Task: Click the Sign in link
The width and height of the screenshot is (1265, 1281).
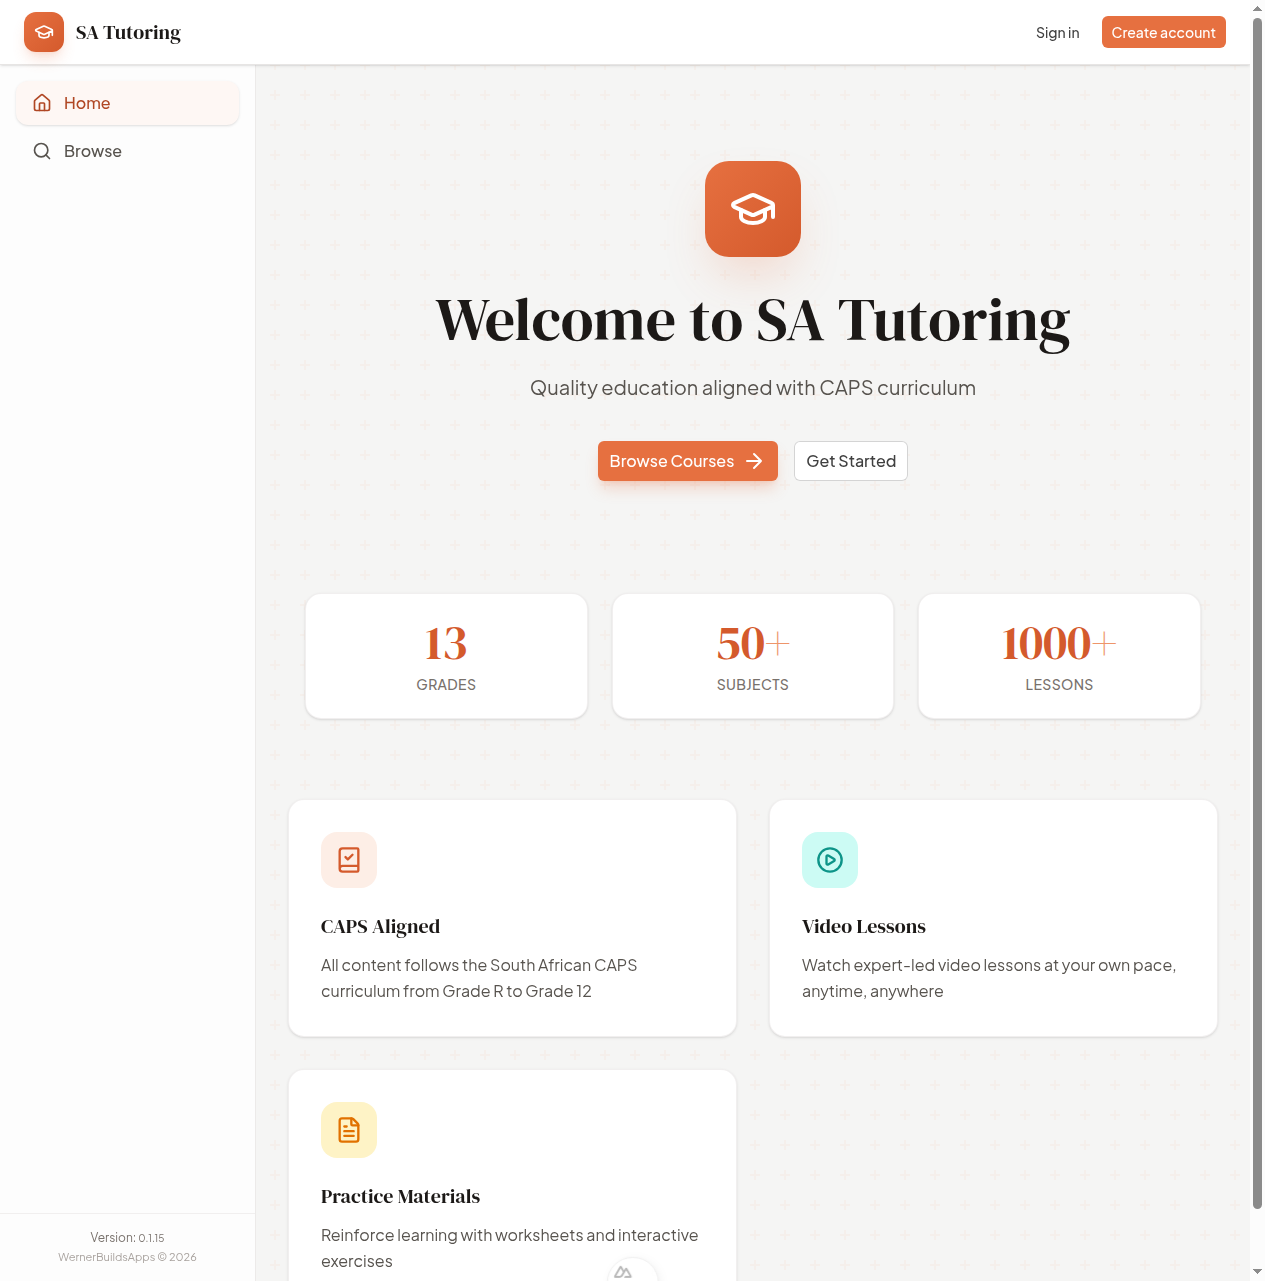Action: pyautogui.click(x=1057, y=32)
